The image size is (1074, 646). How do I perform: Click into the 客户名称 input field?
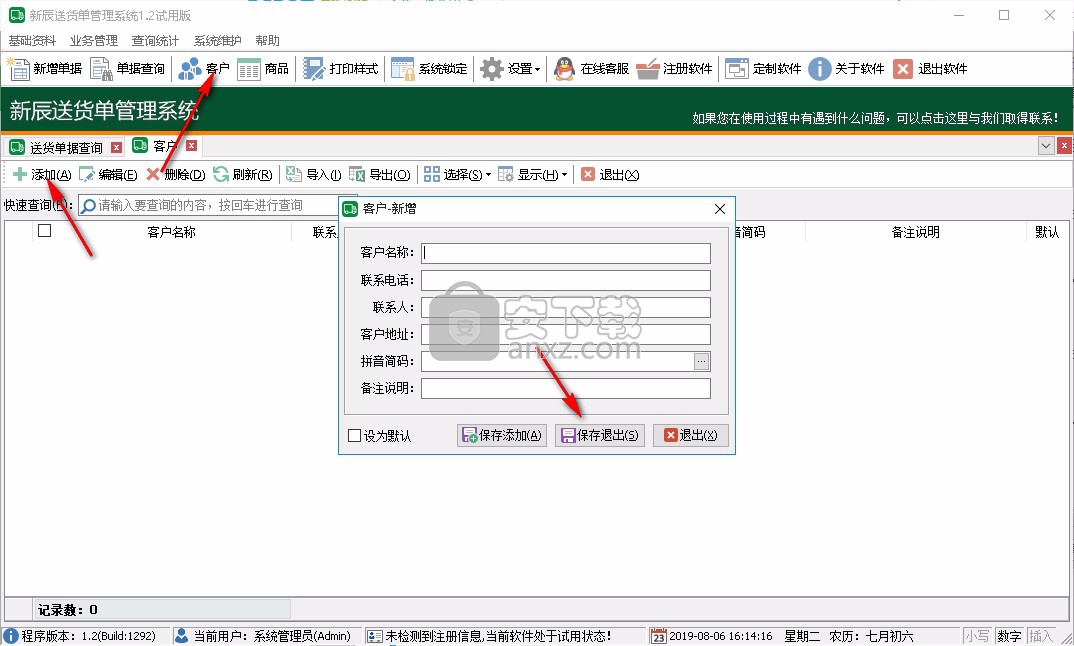pos(566,253)
